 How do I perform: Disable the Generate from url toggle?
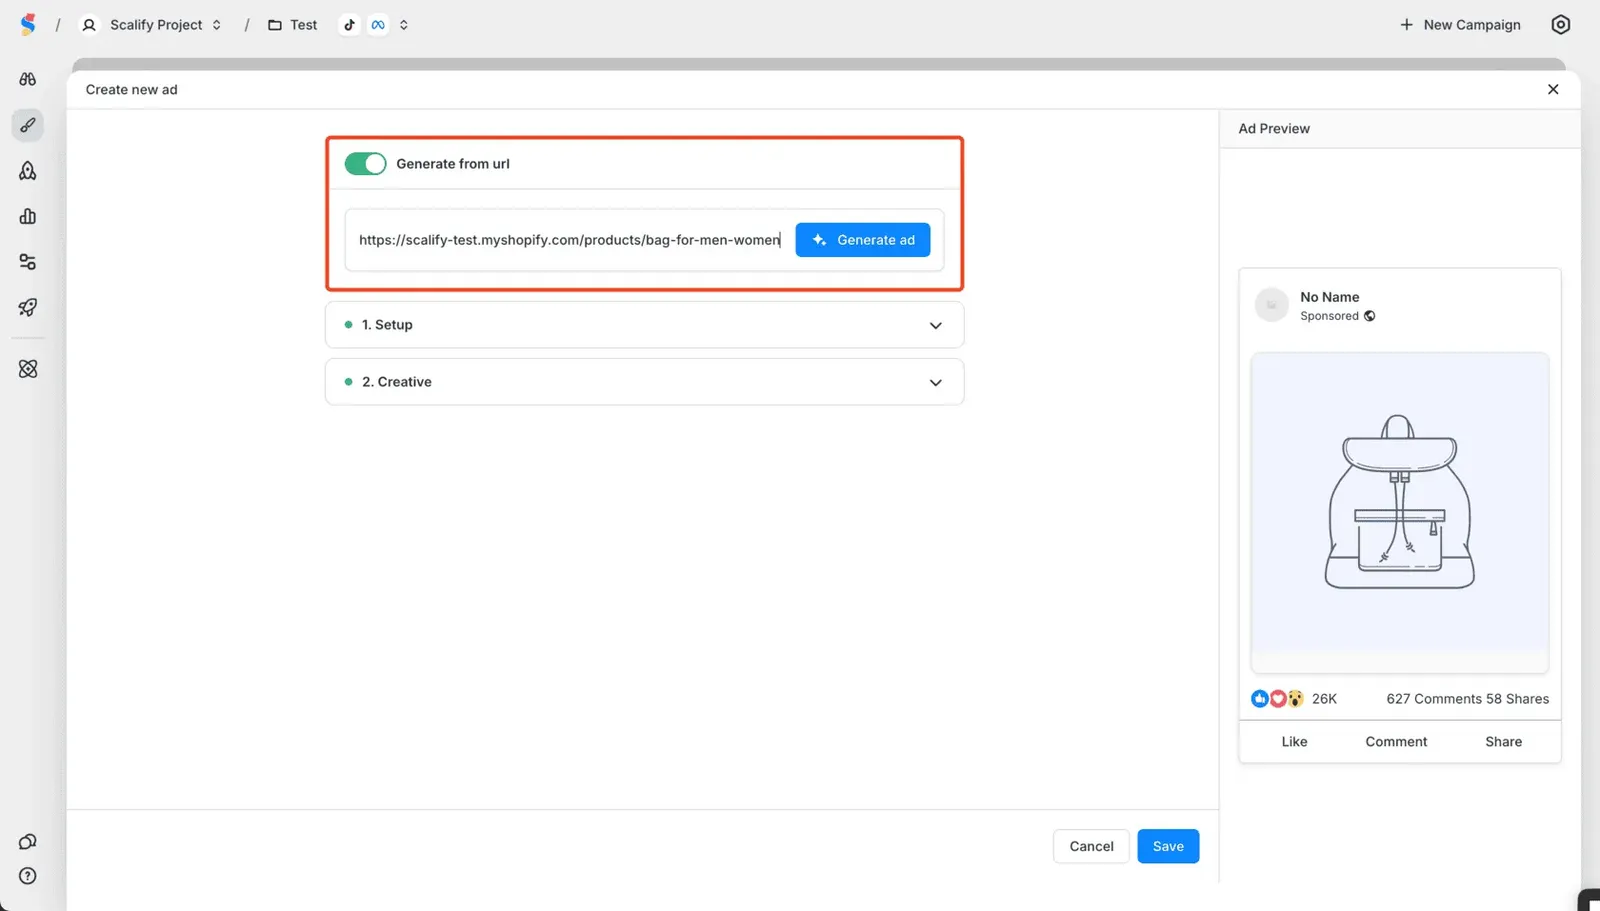[x=365, y=164]
